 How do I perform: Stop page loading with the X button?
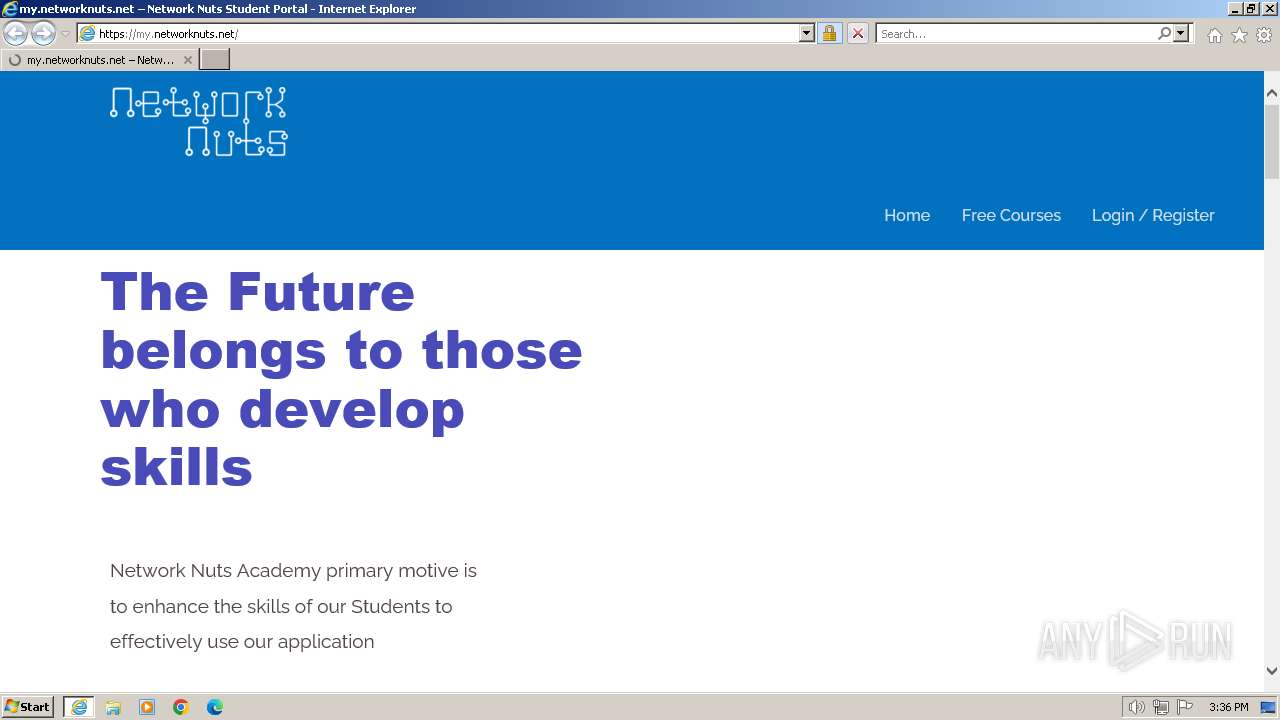coord(858,33)
